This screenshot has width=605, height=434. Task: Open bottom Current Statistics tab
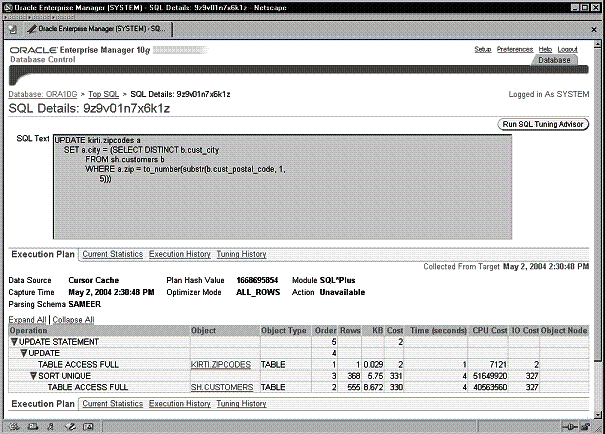(113, 404)
